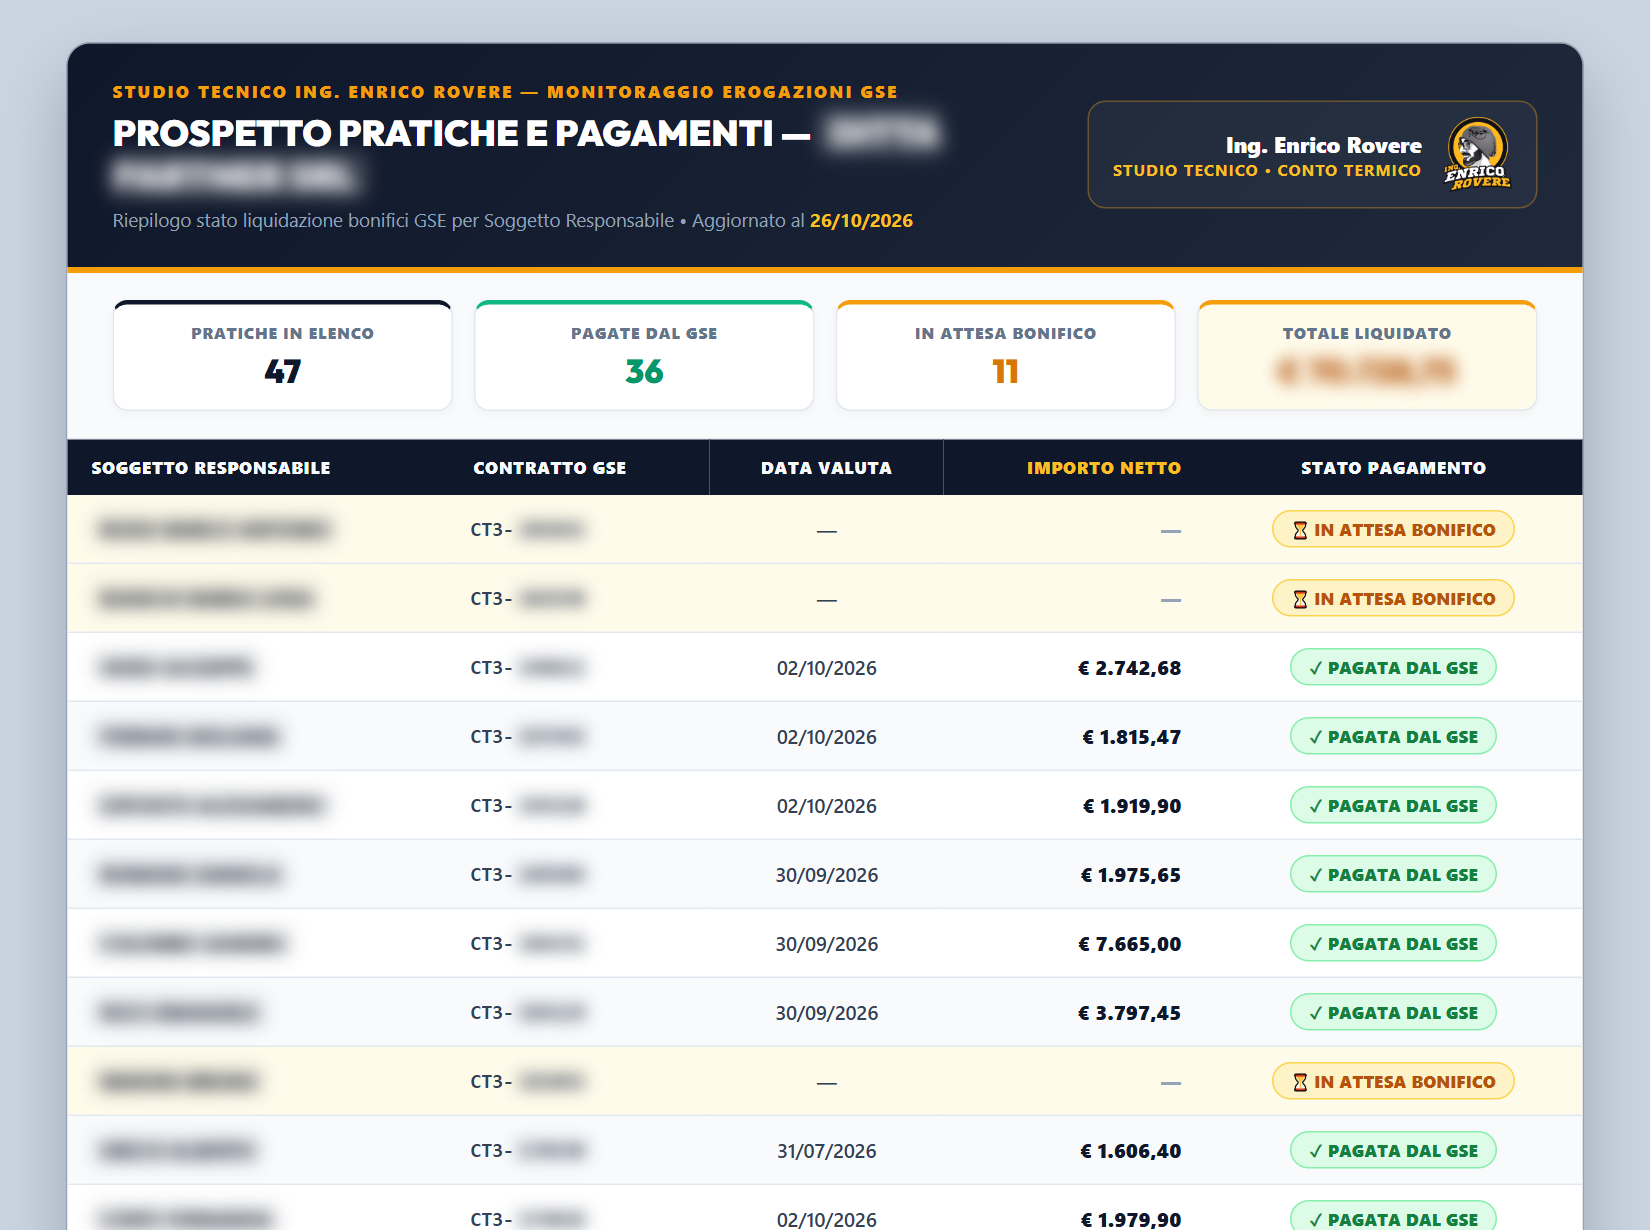Click the 'Data Valuta' column header
The image size is (1650, 1230).
coord(826,468)
